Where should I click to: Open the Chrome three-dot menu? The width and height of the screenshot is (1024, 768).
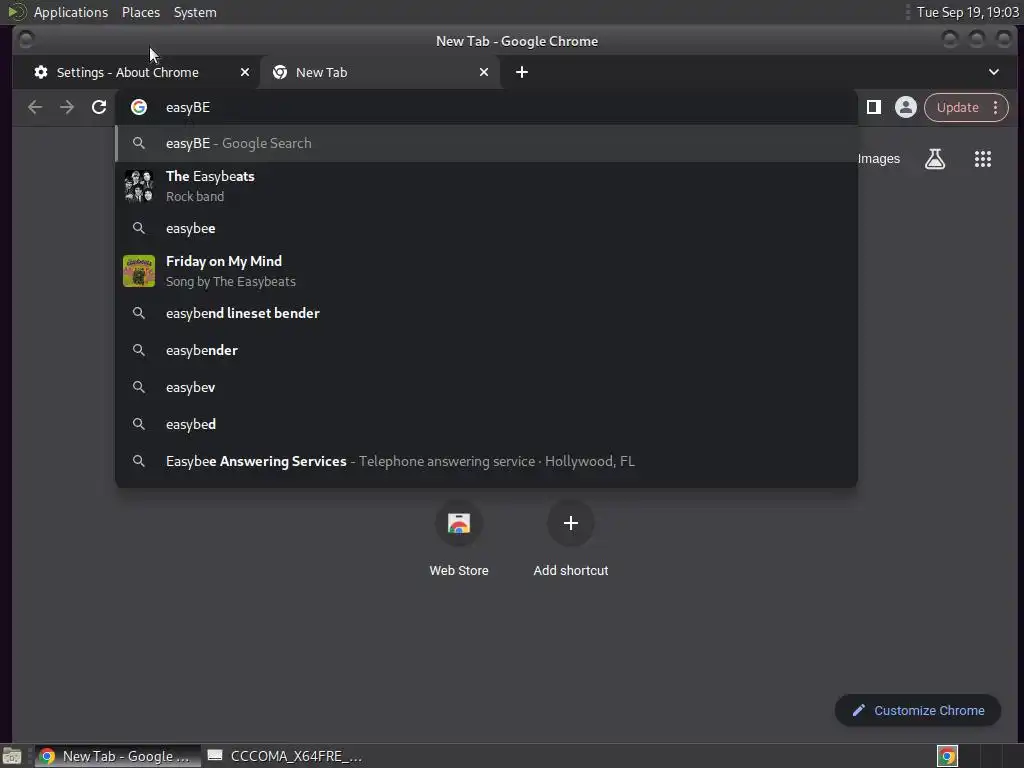pos(995,108)
